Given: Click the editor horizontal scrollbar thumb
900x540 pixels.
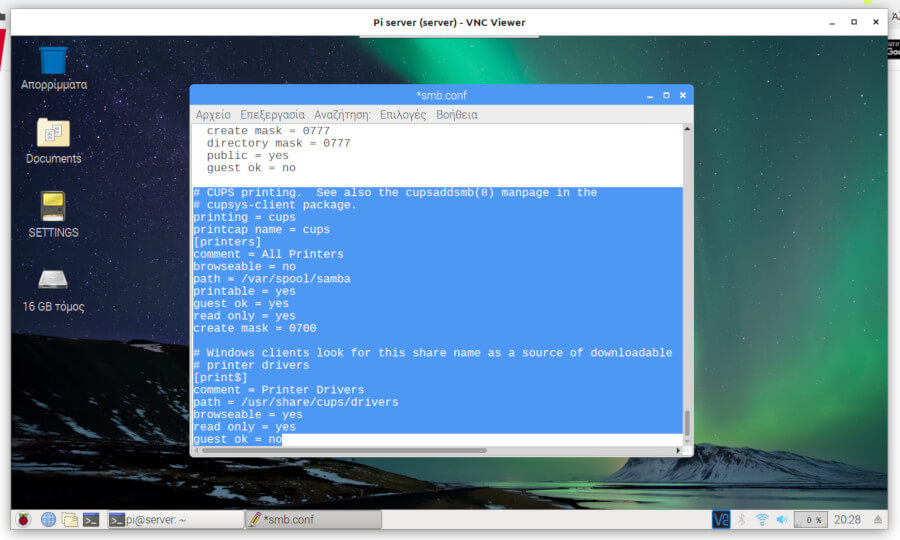Looking at the screenshot, I should 344,450.
